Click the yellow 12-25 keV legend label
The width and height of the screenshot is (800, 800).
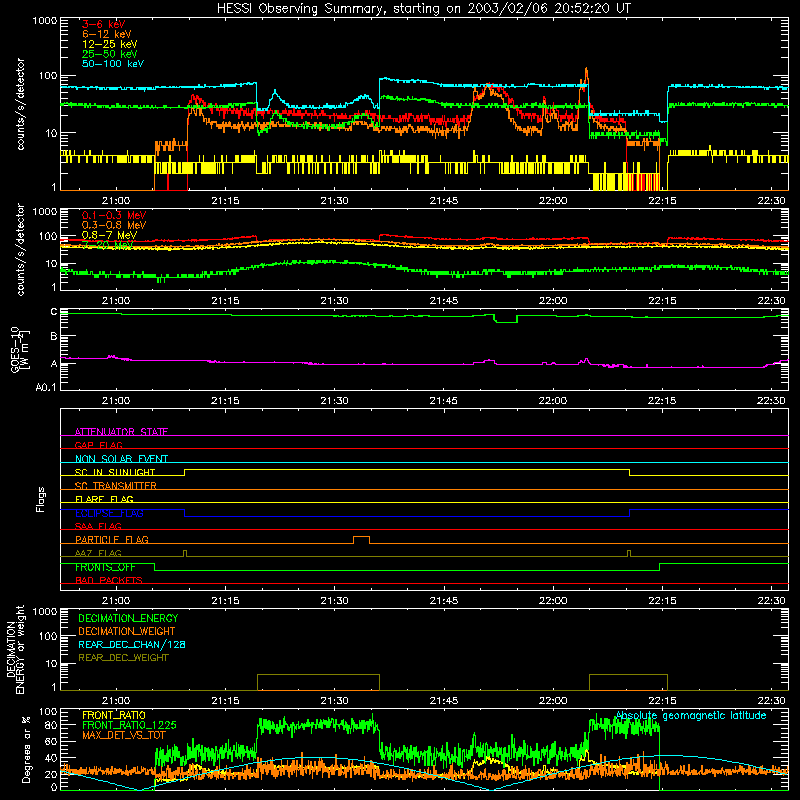pyautogui.click(x=110, y=44)
